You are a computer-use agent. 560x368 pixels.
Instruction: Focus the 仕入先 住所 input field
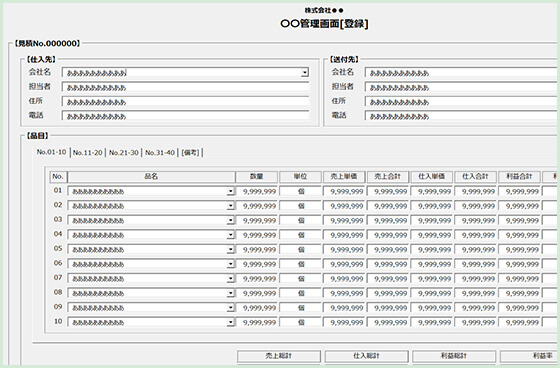click(185, 102)
